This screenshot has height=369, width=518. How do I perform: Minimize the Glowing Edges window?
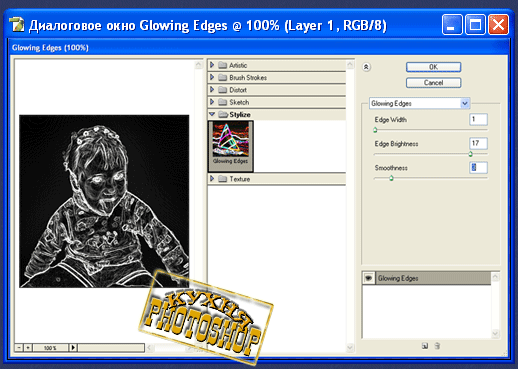[452, 24]
